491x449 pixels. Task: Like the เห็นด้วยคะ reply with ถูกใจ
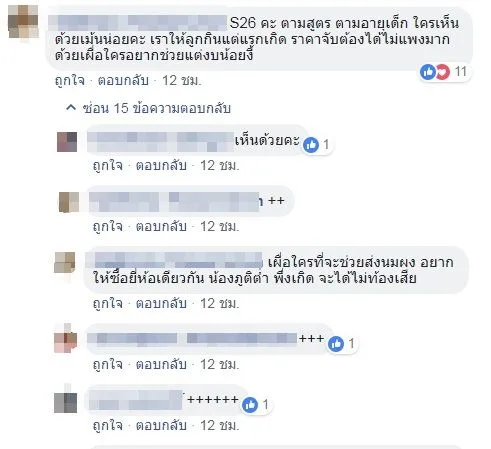pos(108,166)
